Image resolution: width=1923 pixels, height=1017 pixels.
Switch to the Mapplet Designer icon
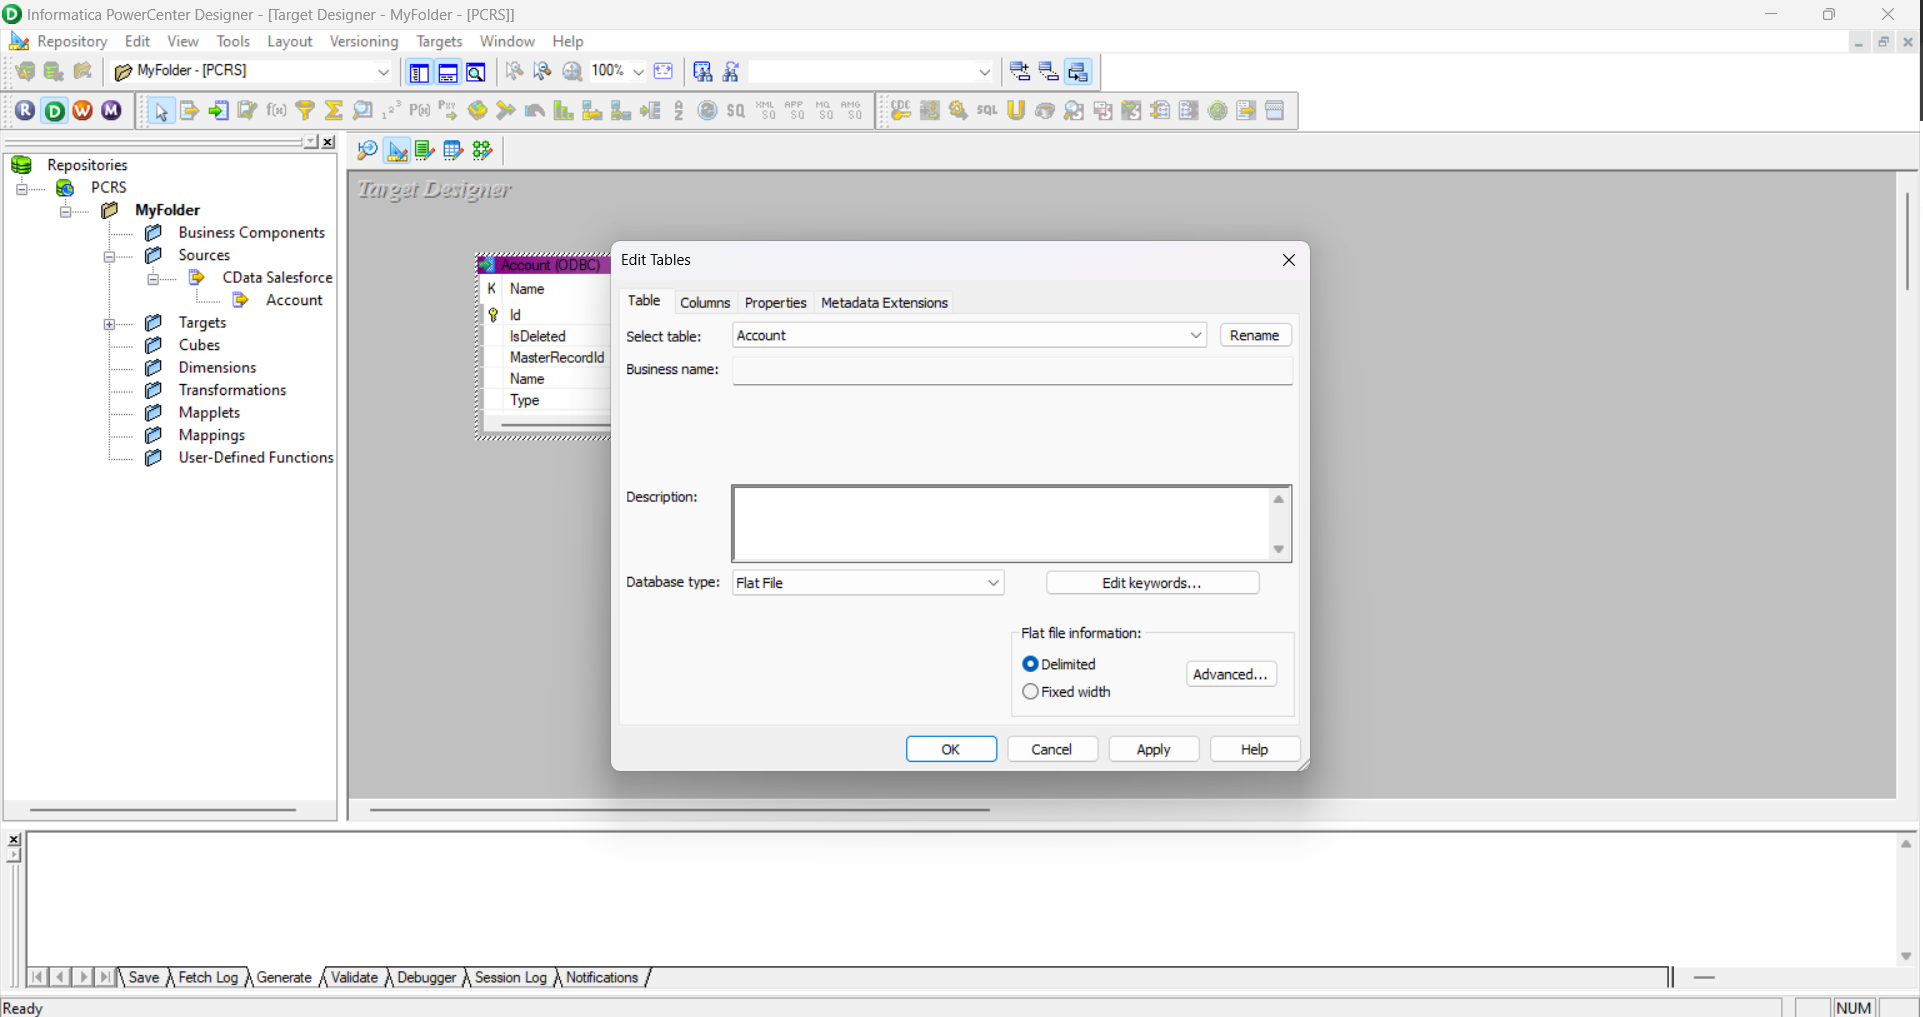(452, 150)
